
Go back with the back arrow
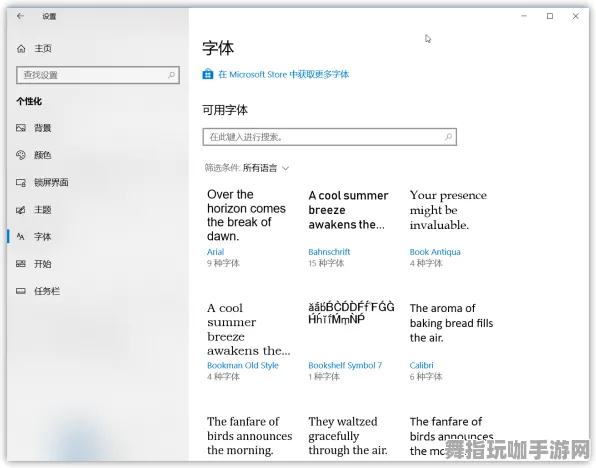[20, 16]
